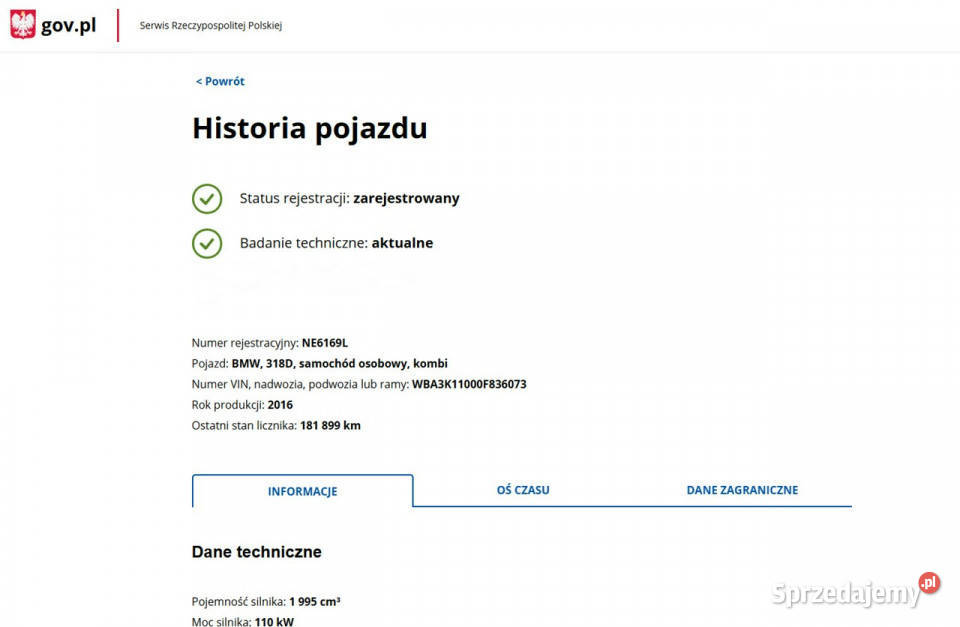Select the Historia pojazdu page heading
Screen dimensions: 960x627
click(309, 129)
